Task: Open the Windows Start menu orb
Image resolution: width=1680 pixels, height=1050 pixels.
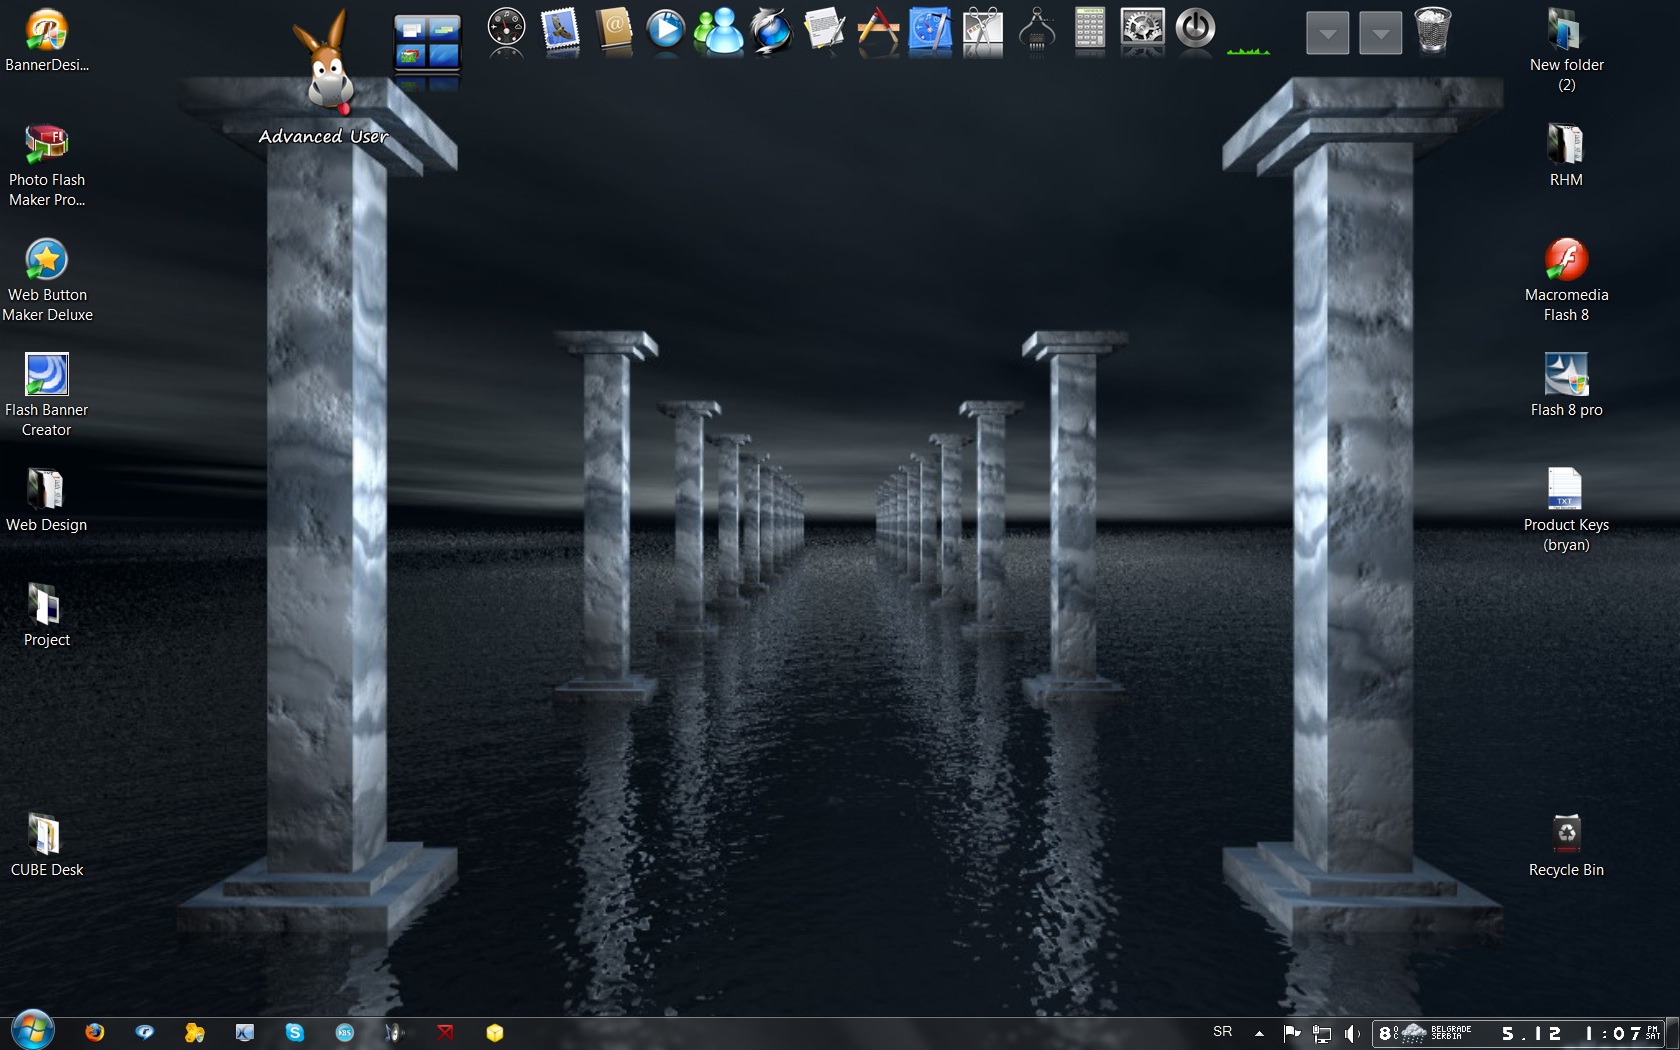Action: [x=33, y=1030]
